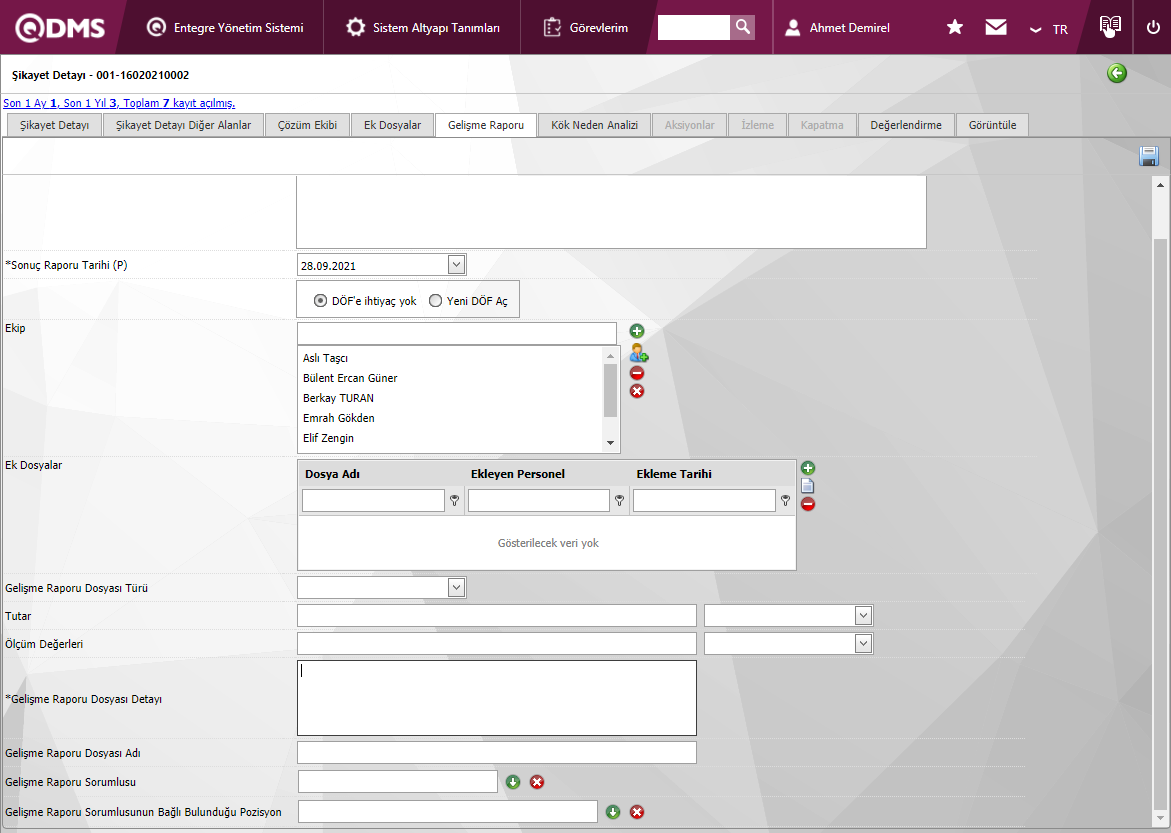1171x833 pixels.
Task: Click the Ekip search input field
Action: coord(457,333)
